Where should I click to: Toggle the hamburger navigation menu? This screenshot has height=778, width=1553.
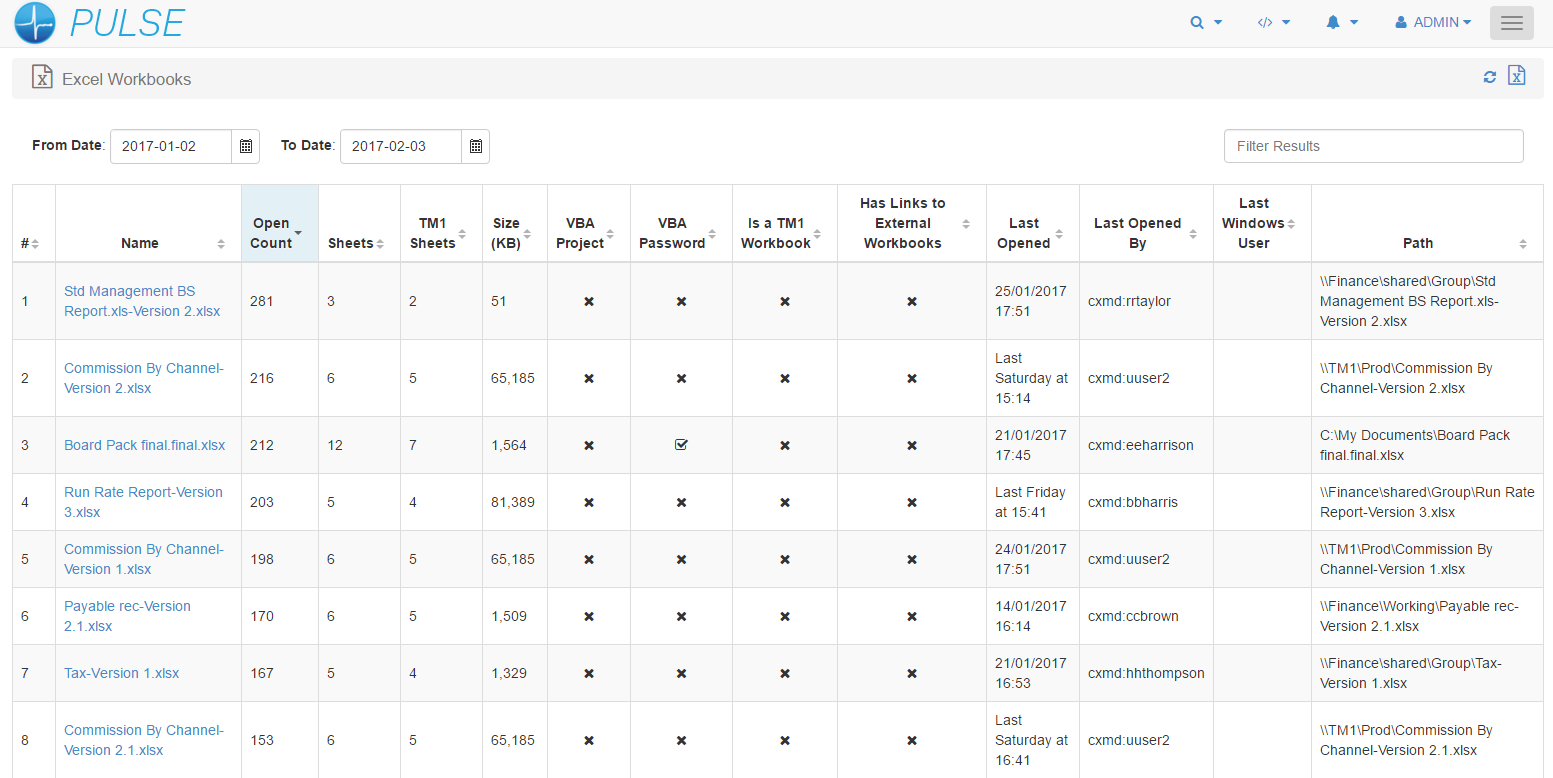1511,23
